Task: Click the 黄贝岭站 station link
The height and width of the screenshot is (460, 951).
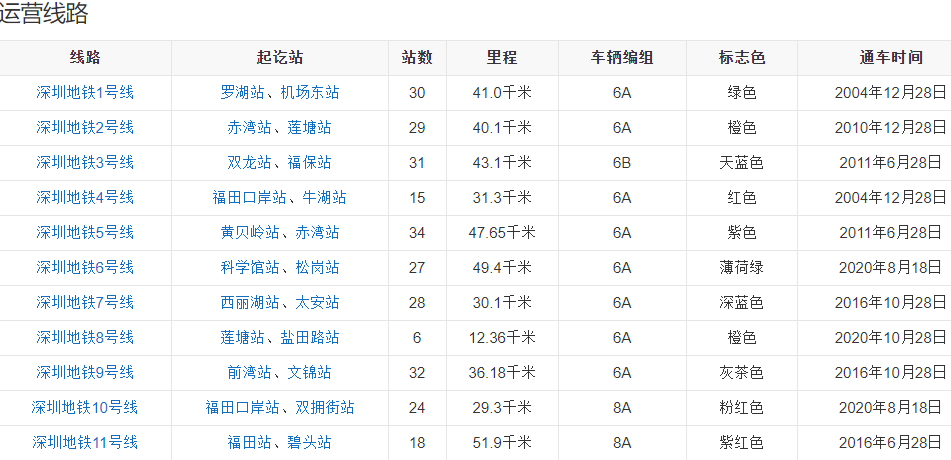Action: [x=250, y=233]
